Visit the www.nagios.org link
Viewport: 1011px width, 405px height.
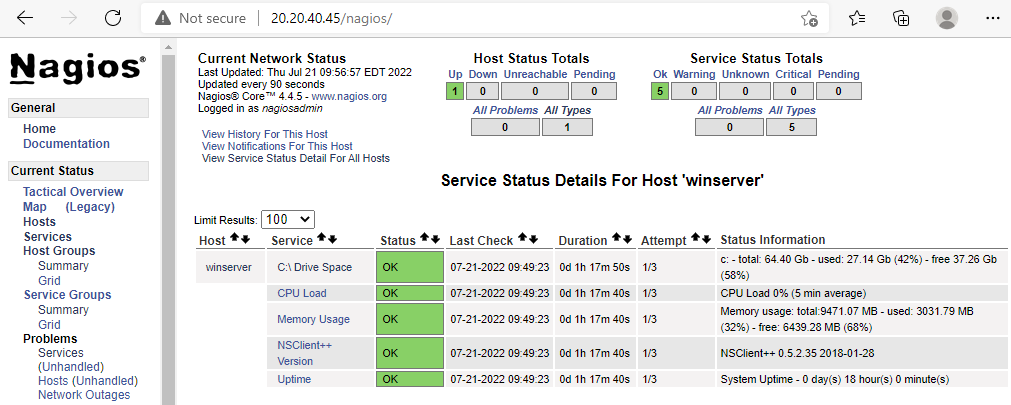[349, 97]
